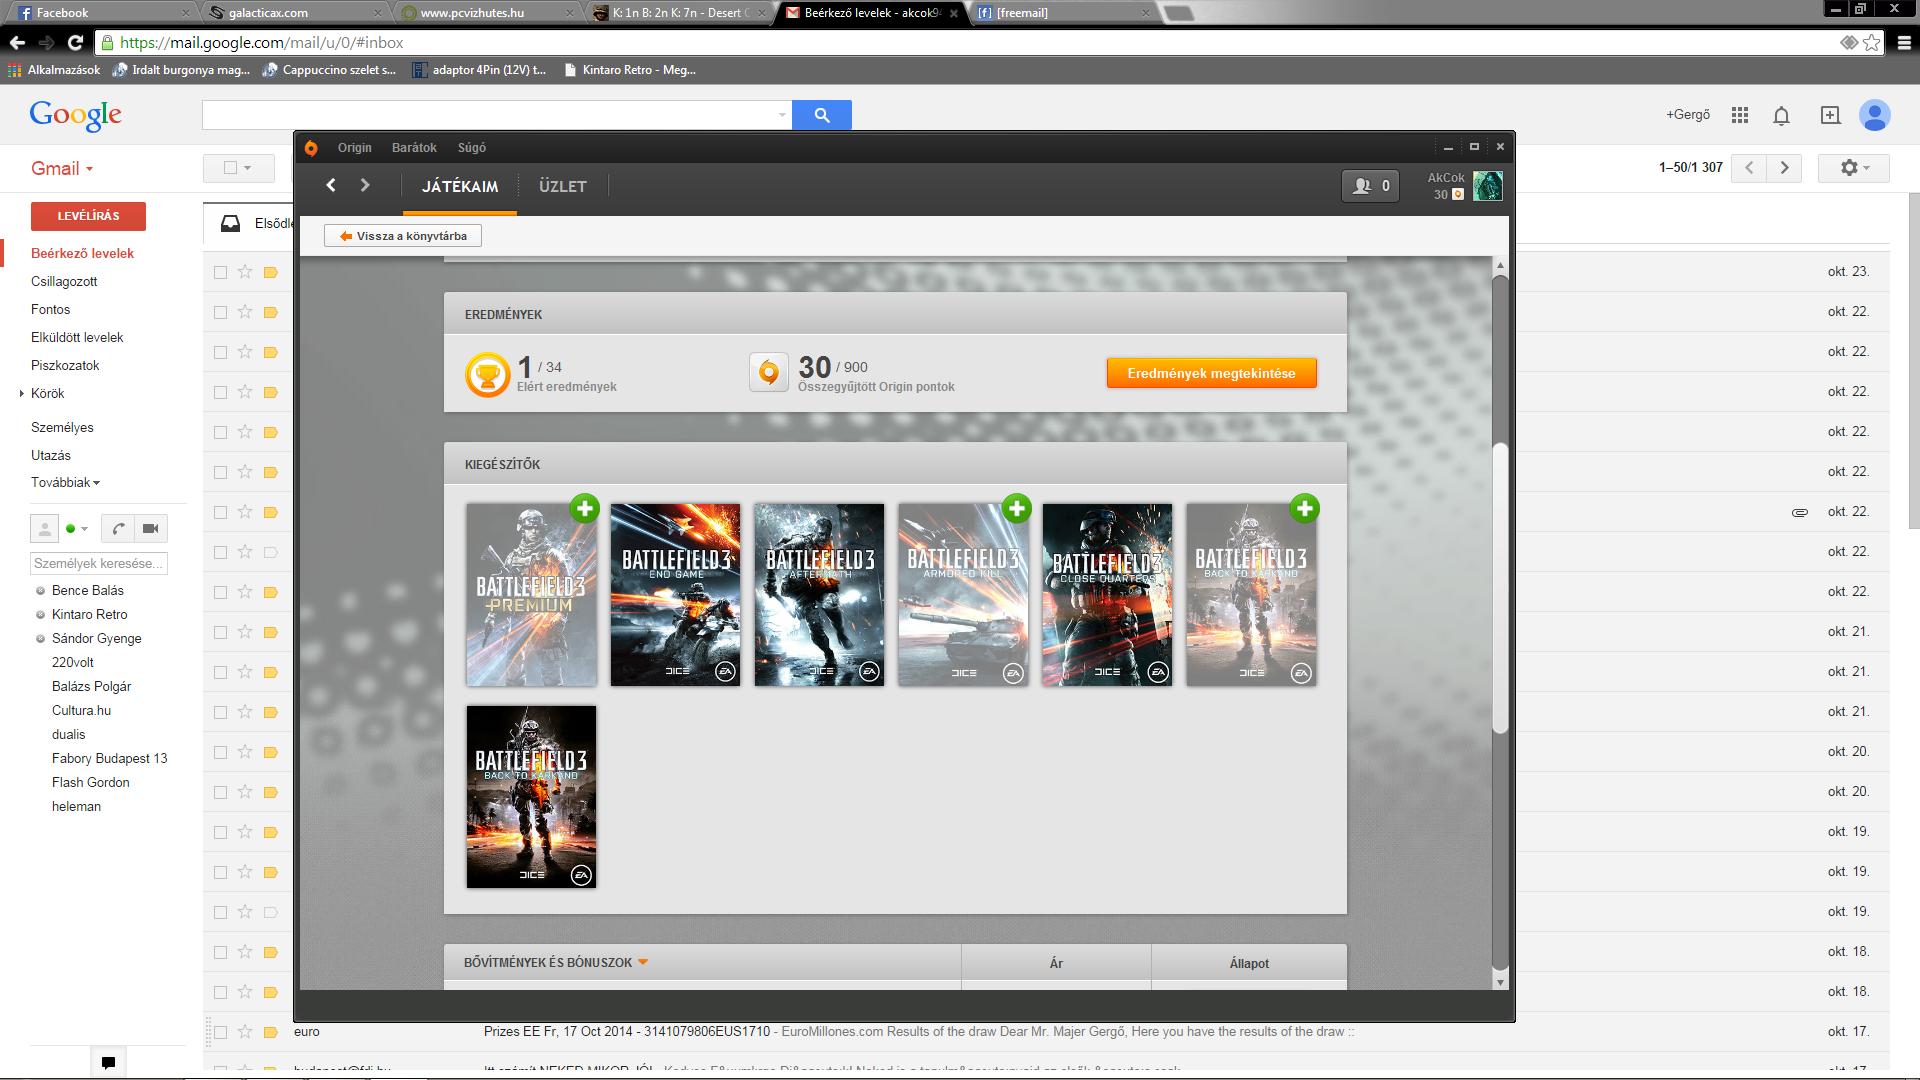Tick the checkbox of the euro email
Viewport: 1920px width, 1080px height.
pyautogui.click(x=221, y=1032)
